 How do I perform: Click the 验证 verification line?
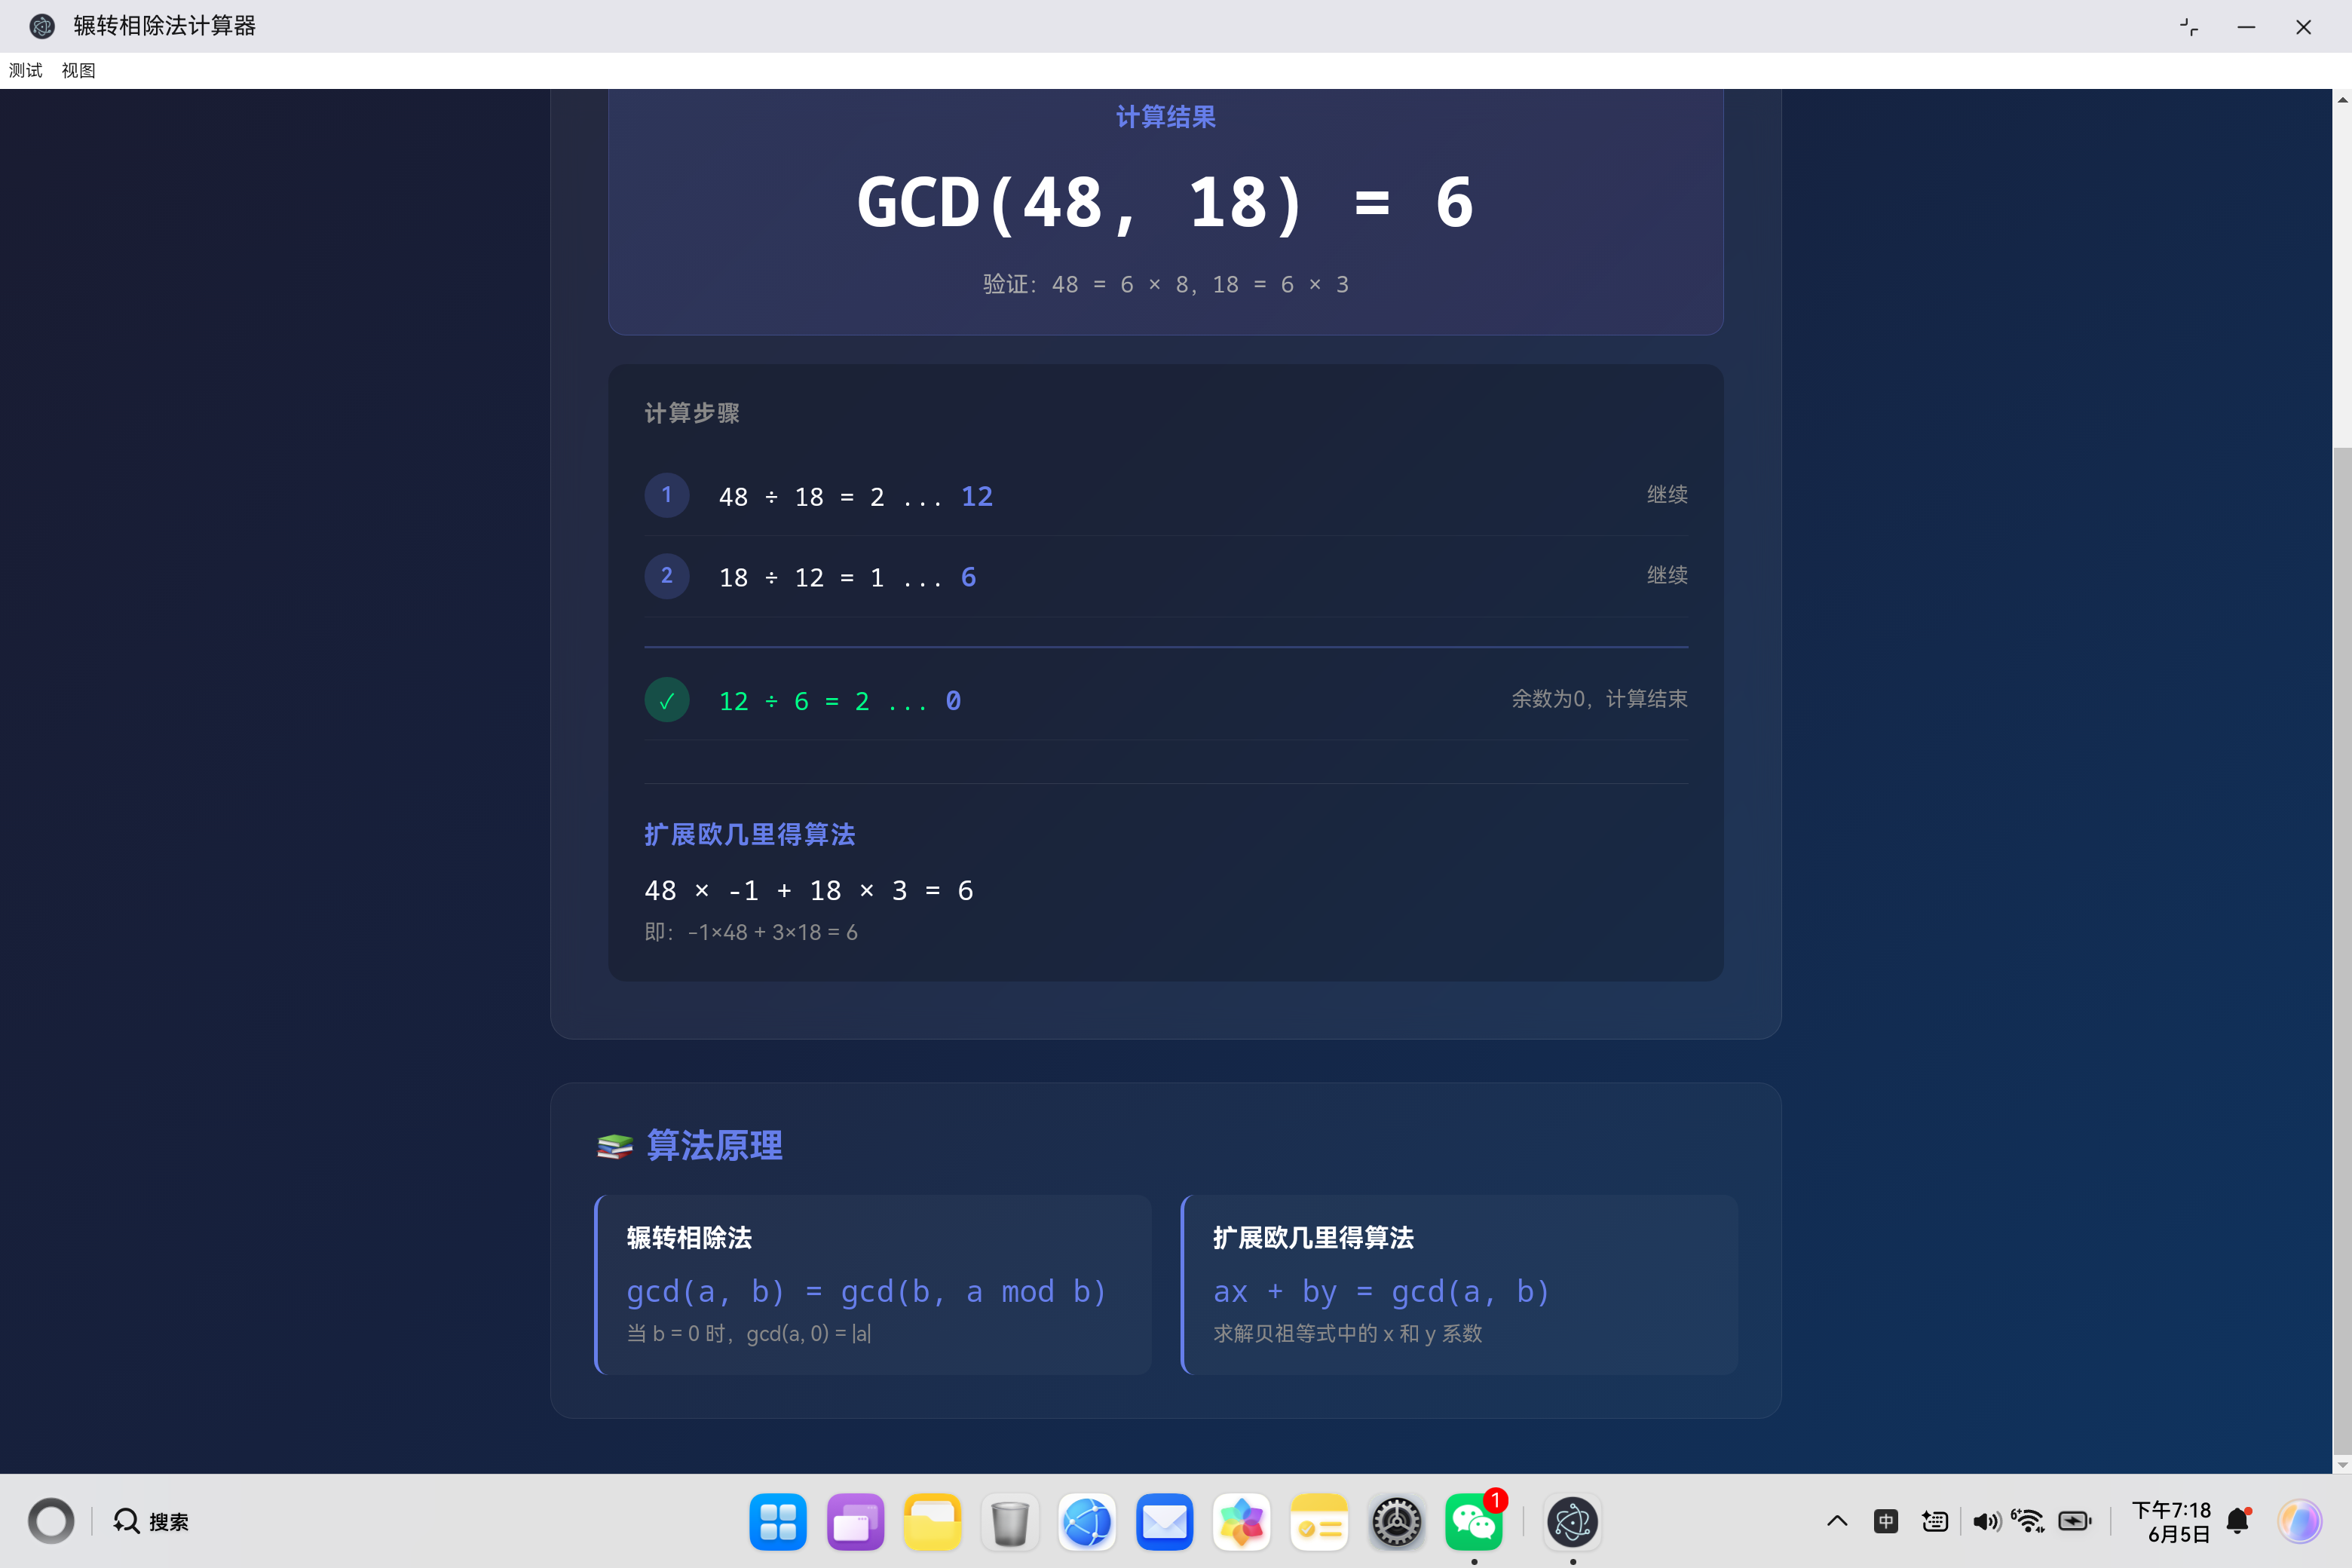click(x=1165, y=284)
